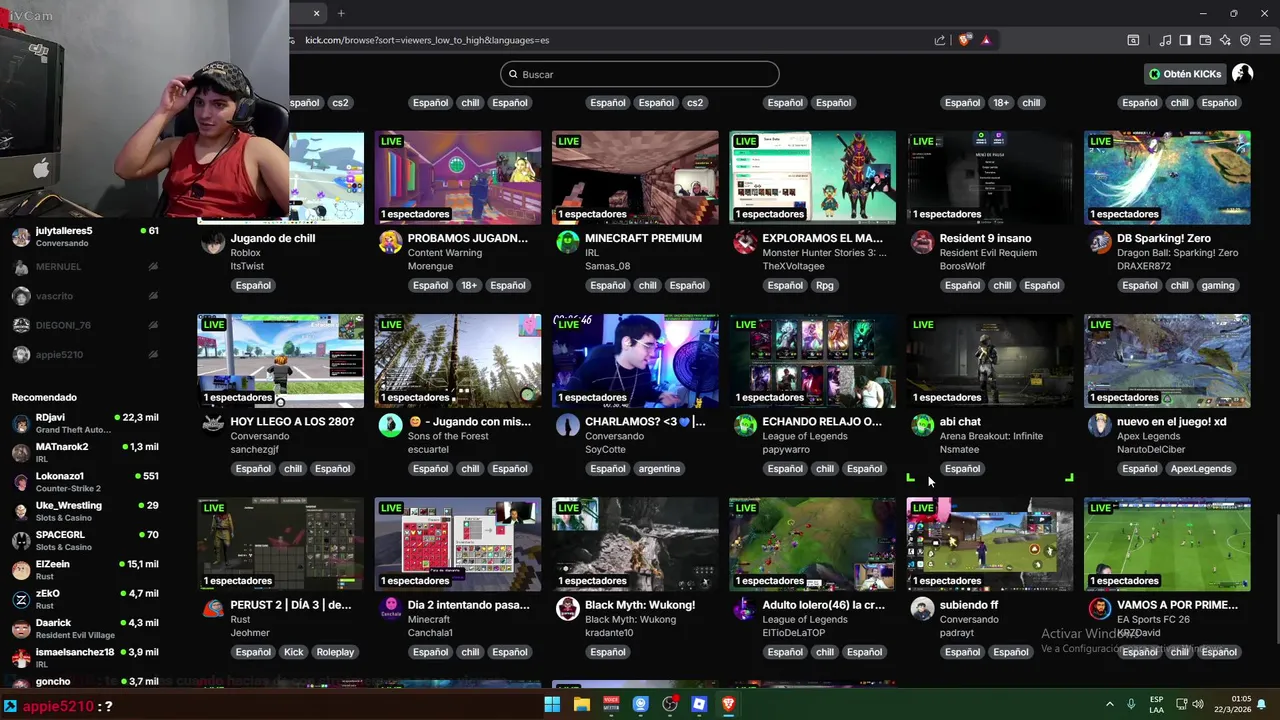This screenshot has width=1280, height=720.
Task: Click the Monster Hunter Stories 3 category link
Action: [825, 253]
